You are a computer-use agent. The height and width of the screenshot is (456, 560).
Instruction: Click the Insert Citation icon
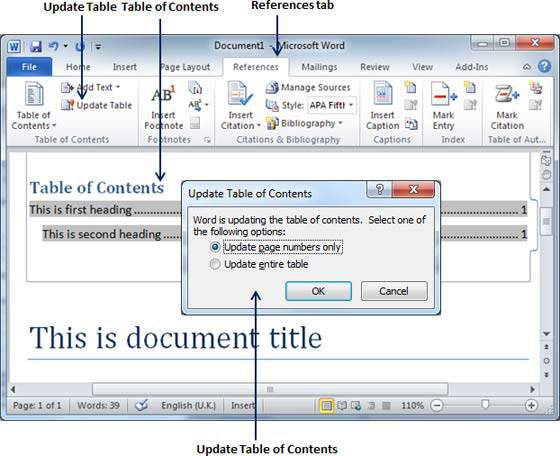[240, 94]
